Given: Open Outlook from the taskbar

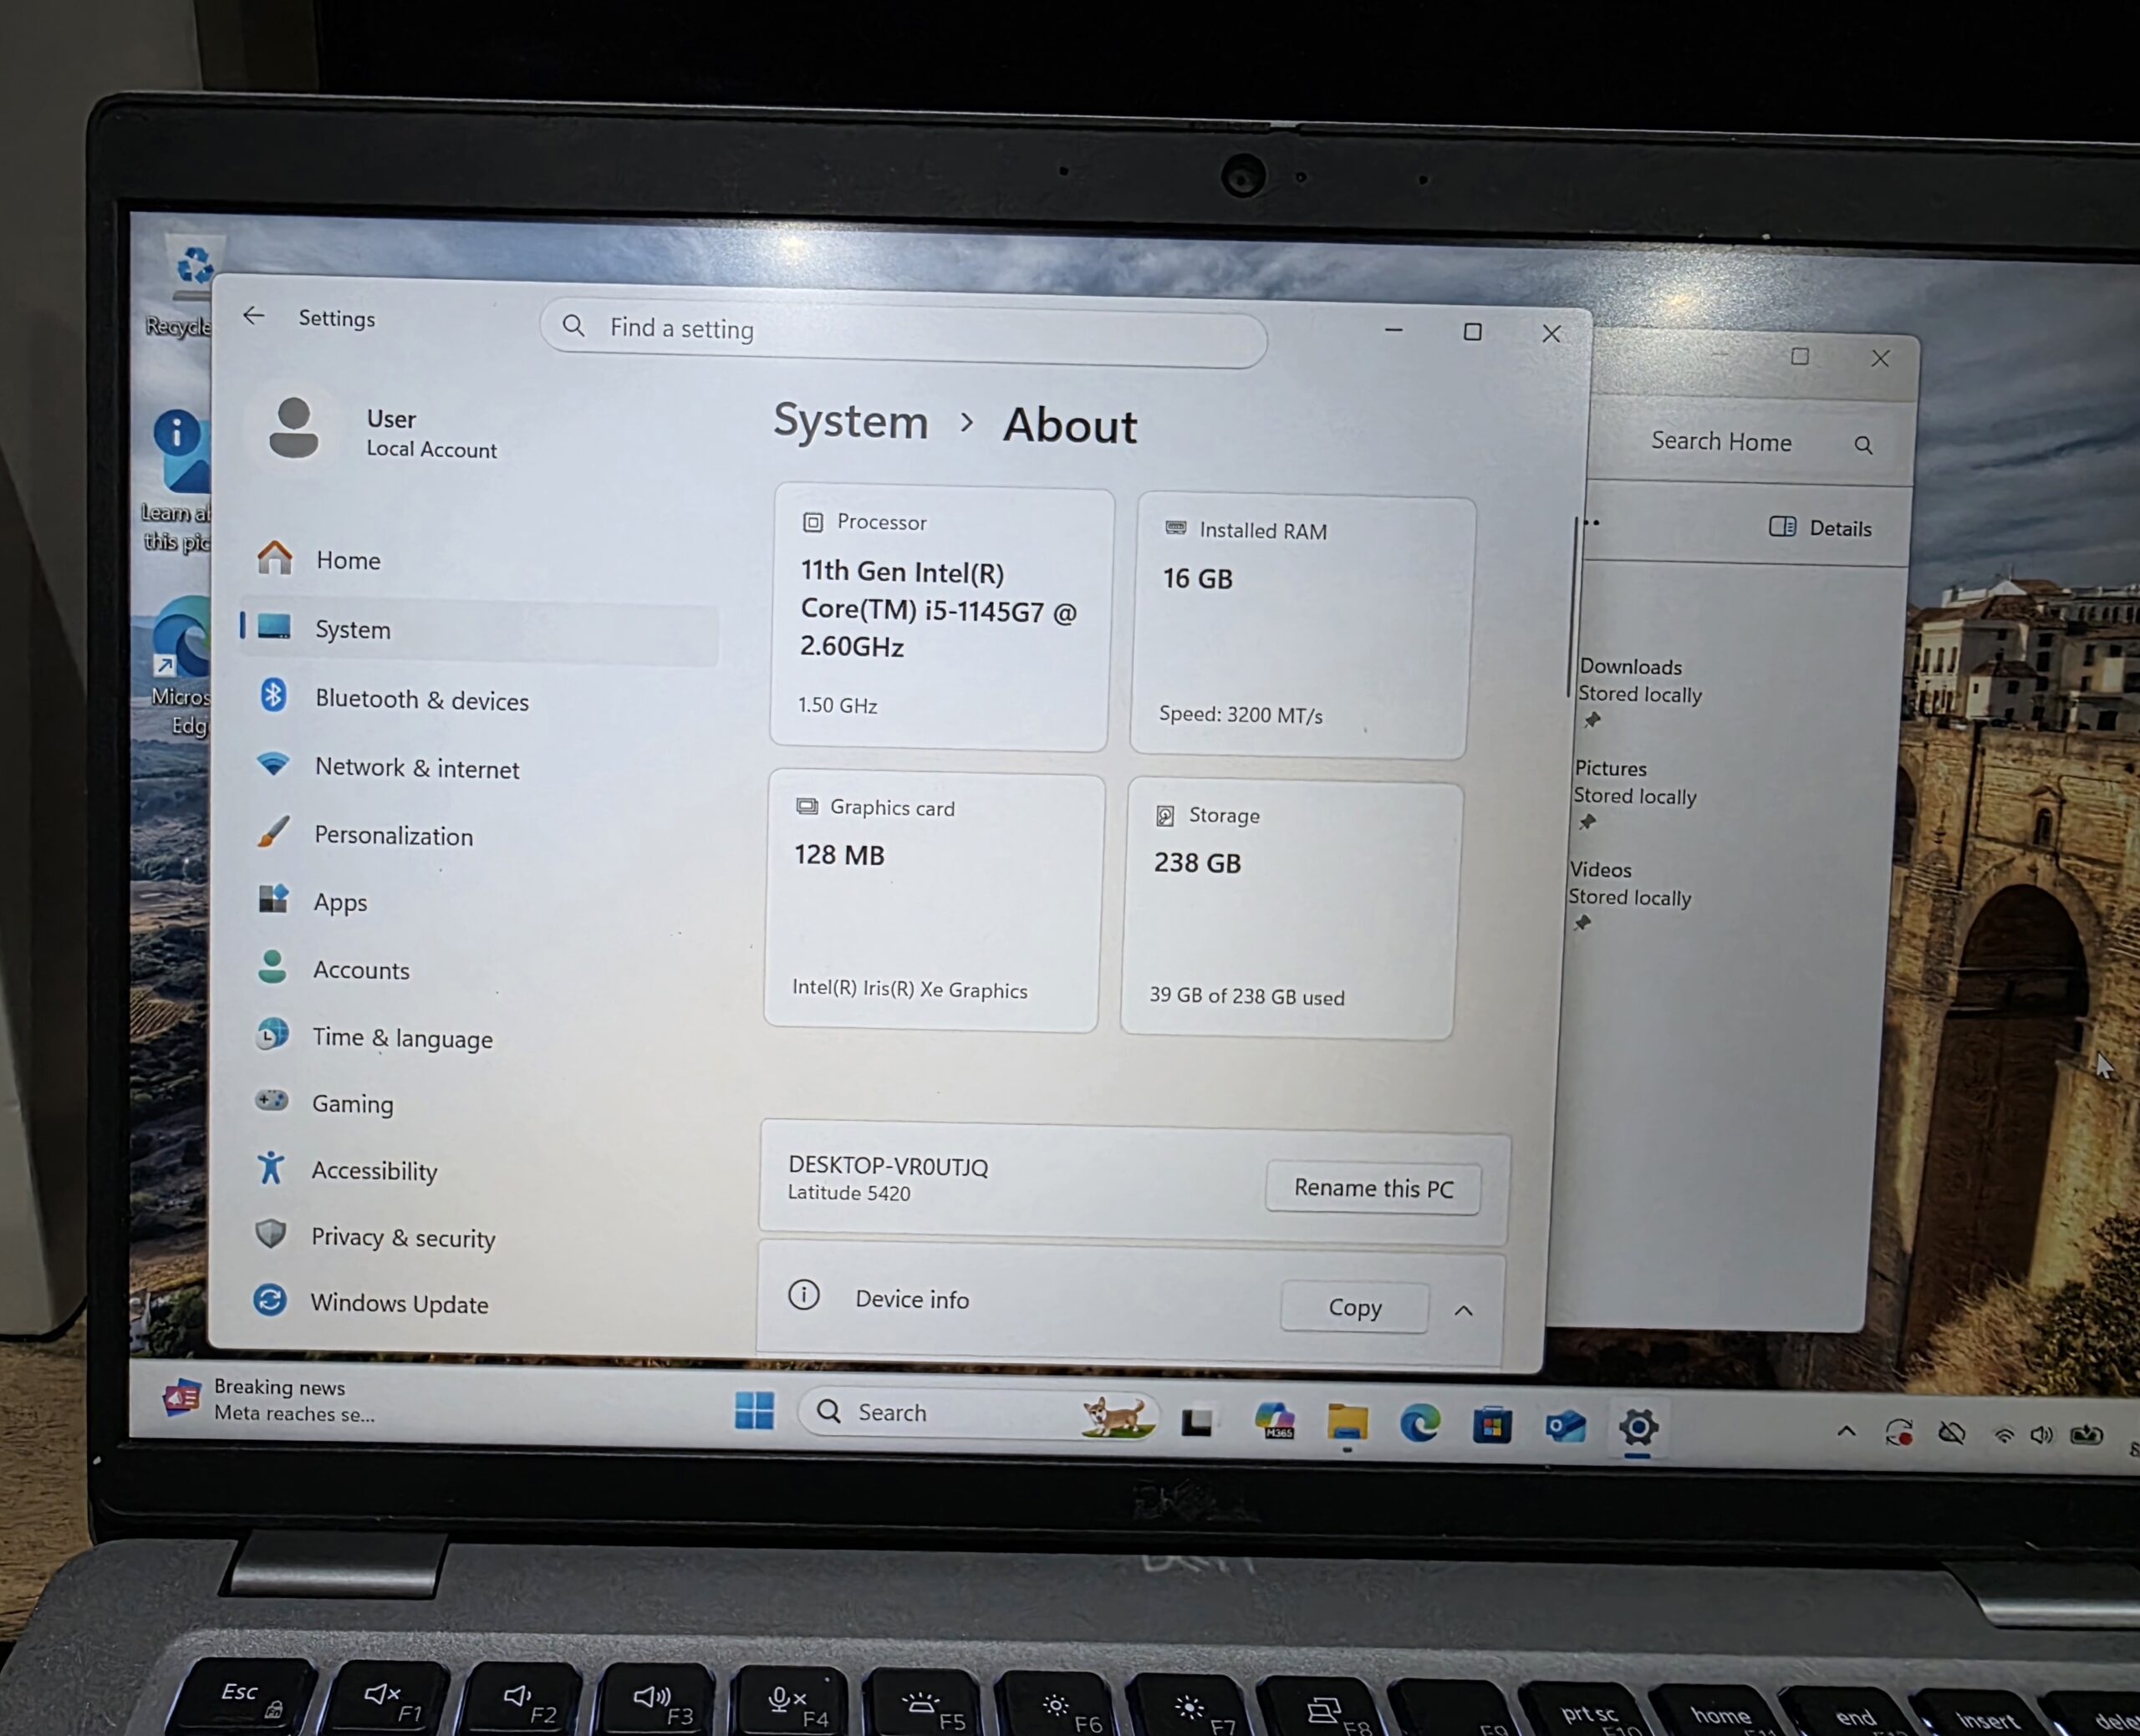Looking at the screenshot, I should click(x=1565, y=1426).
